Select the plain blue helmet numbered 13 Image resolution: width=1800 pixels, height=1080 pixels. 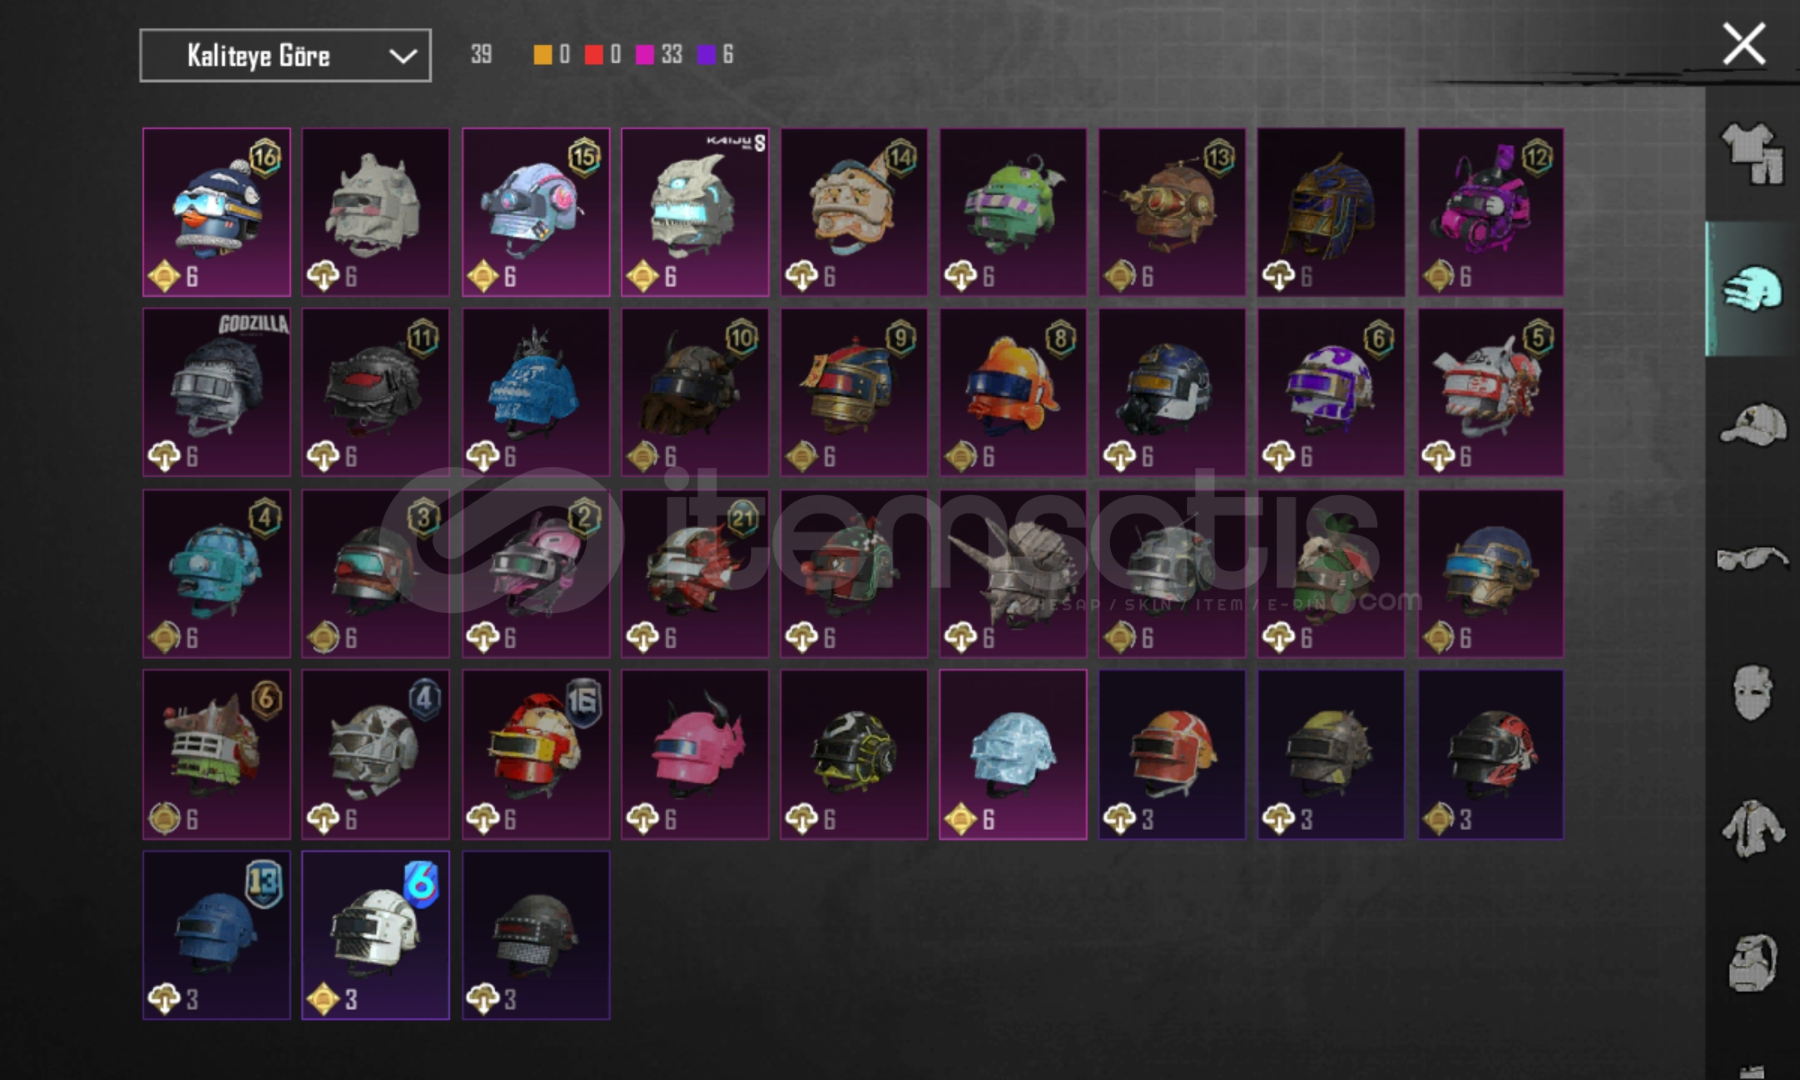217,935
